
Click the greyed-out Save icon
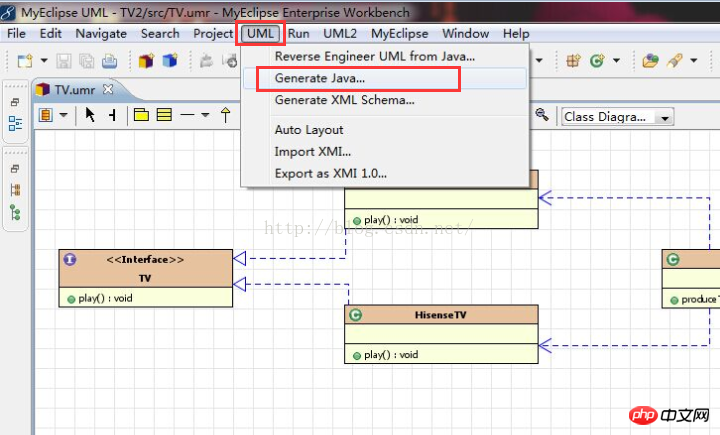[64, 61]
